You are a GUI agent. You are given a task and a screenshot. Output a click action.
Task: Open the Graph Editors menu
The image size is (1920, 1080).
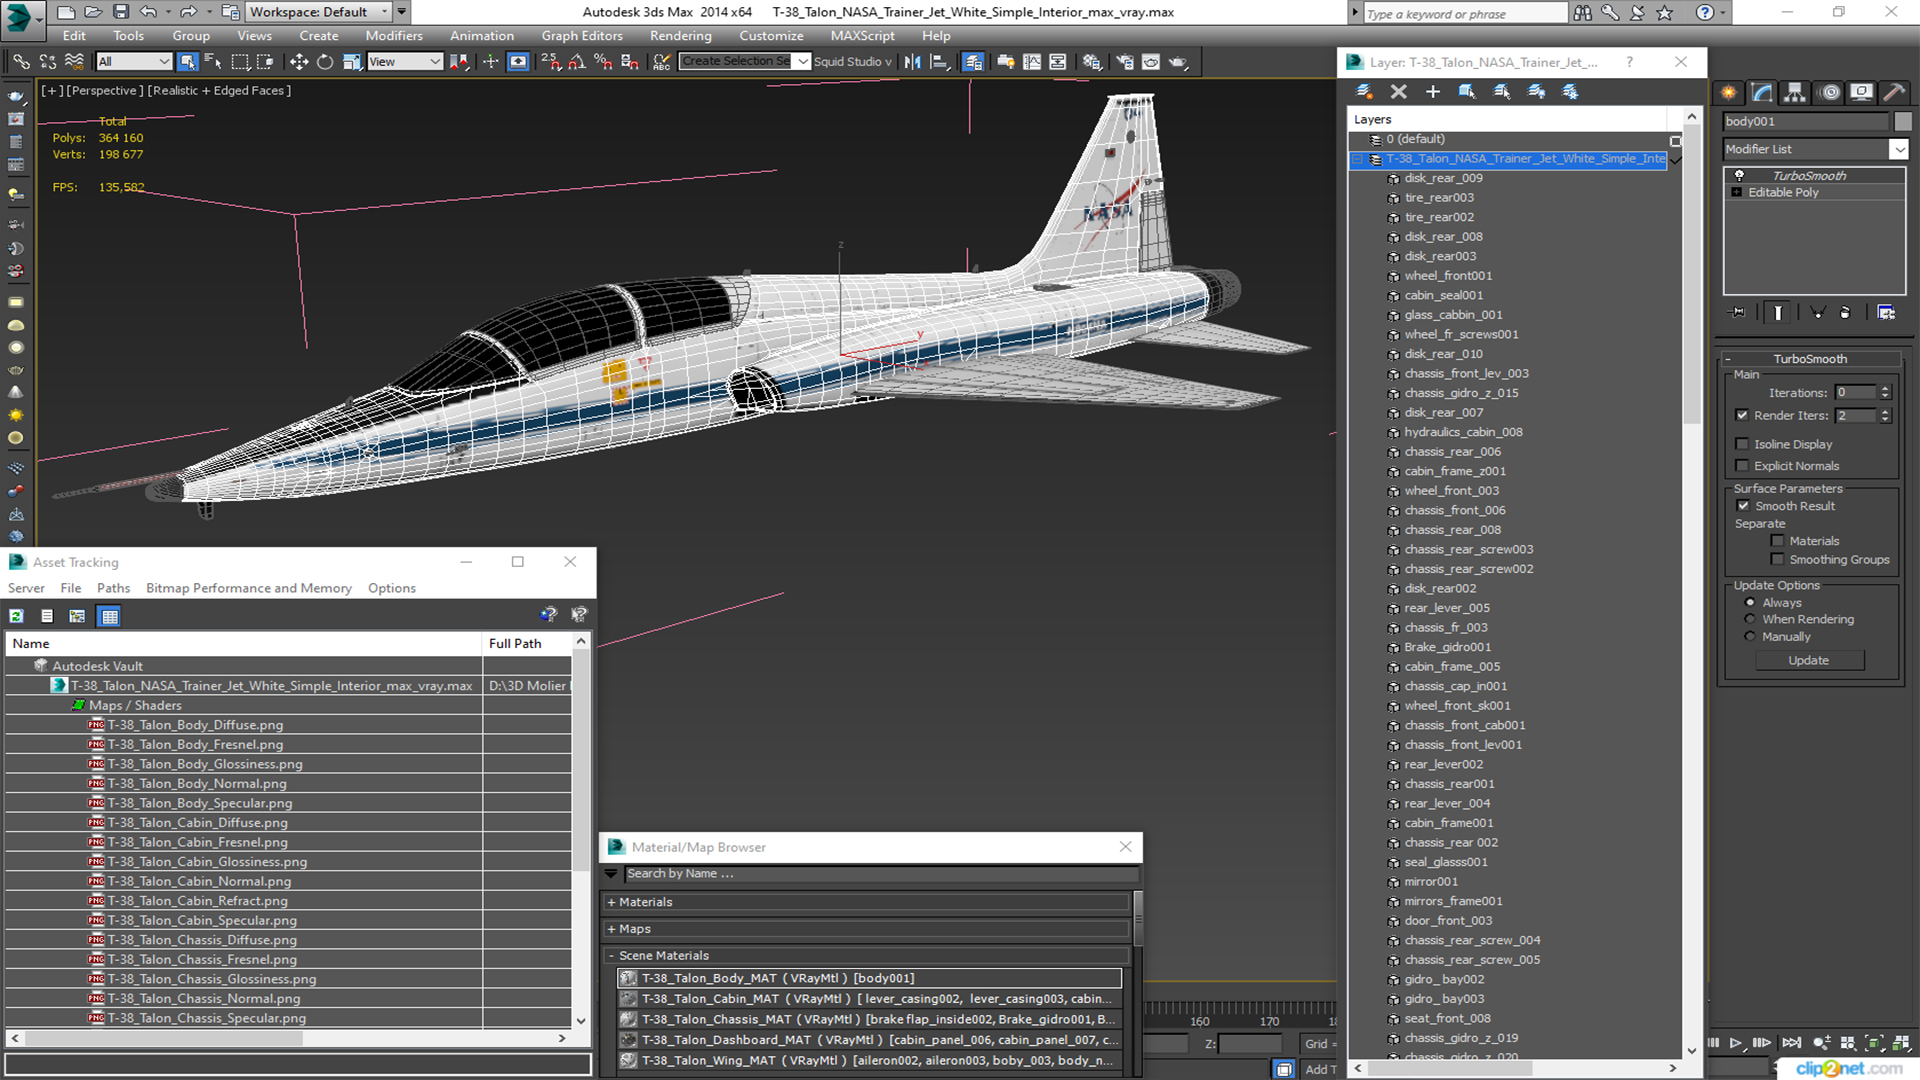(582, 36)
